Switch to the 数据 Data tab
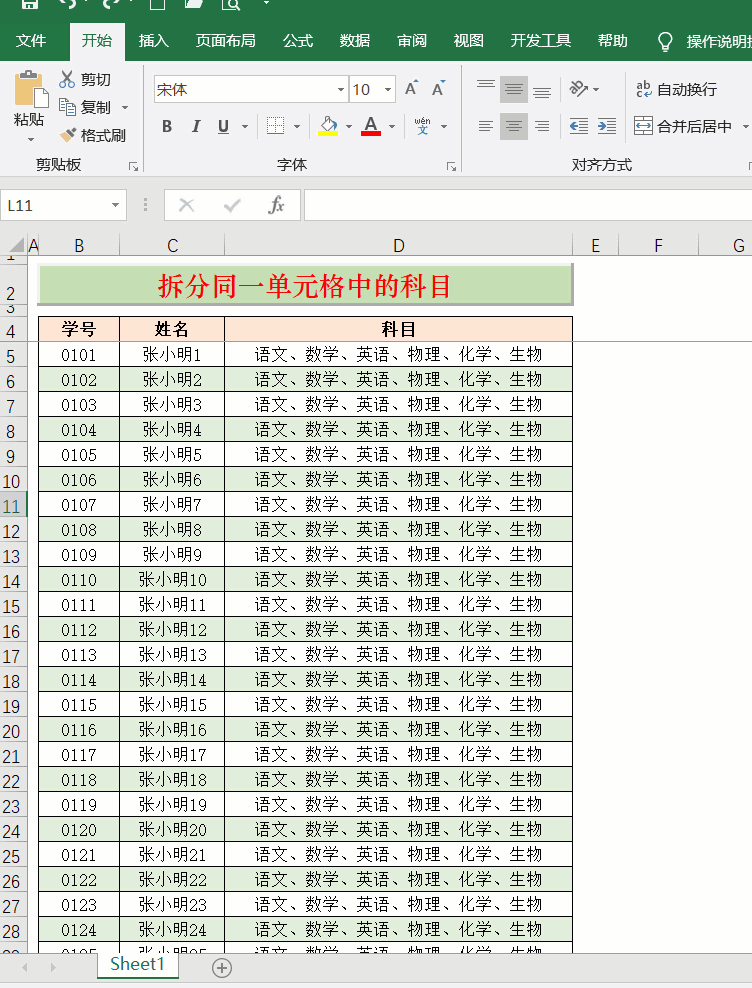Screen dimensions: 752x988 [x=354, y=41]
